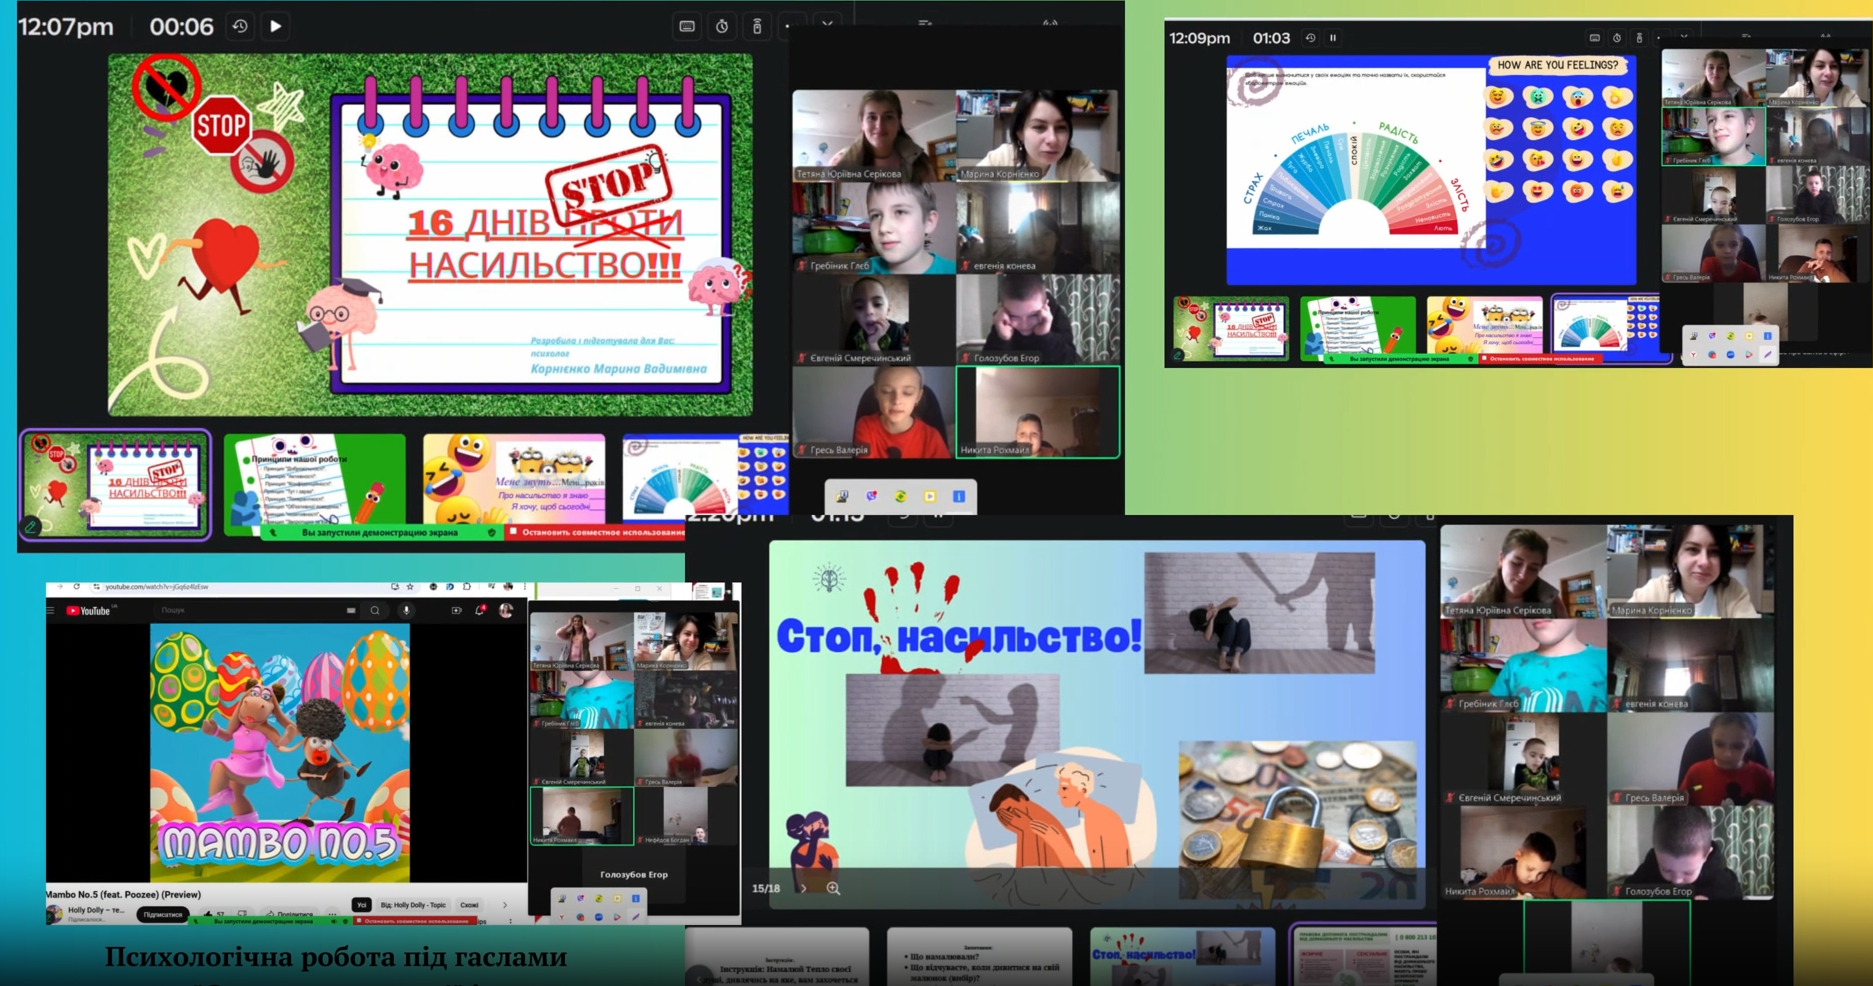The width and height of the screenshot is (1873, 986).
Task: Select highlighted Никита Рохмаил tile in the 12:07pm call
Action: click(1038, 412)
